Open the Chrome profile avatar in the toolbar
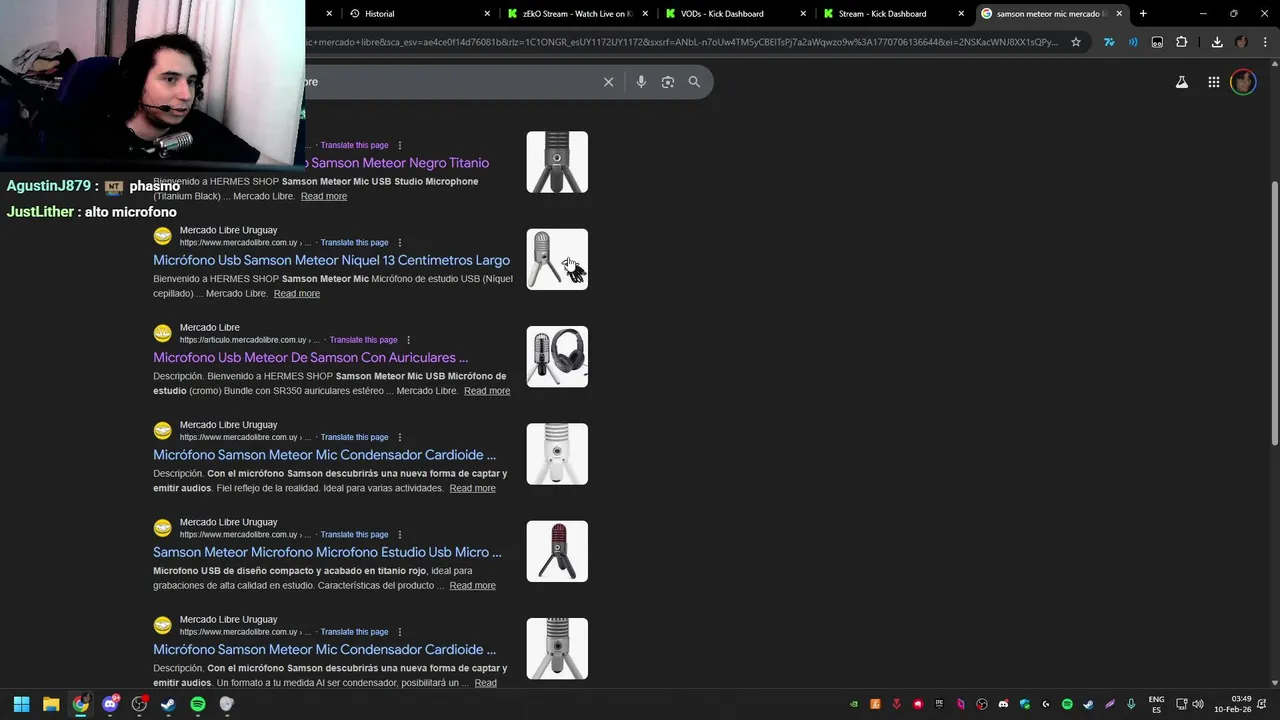Viewport: 1280px width, 720px height. click(1241, 42)
